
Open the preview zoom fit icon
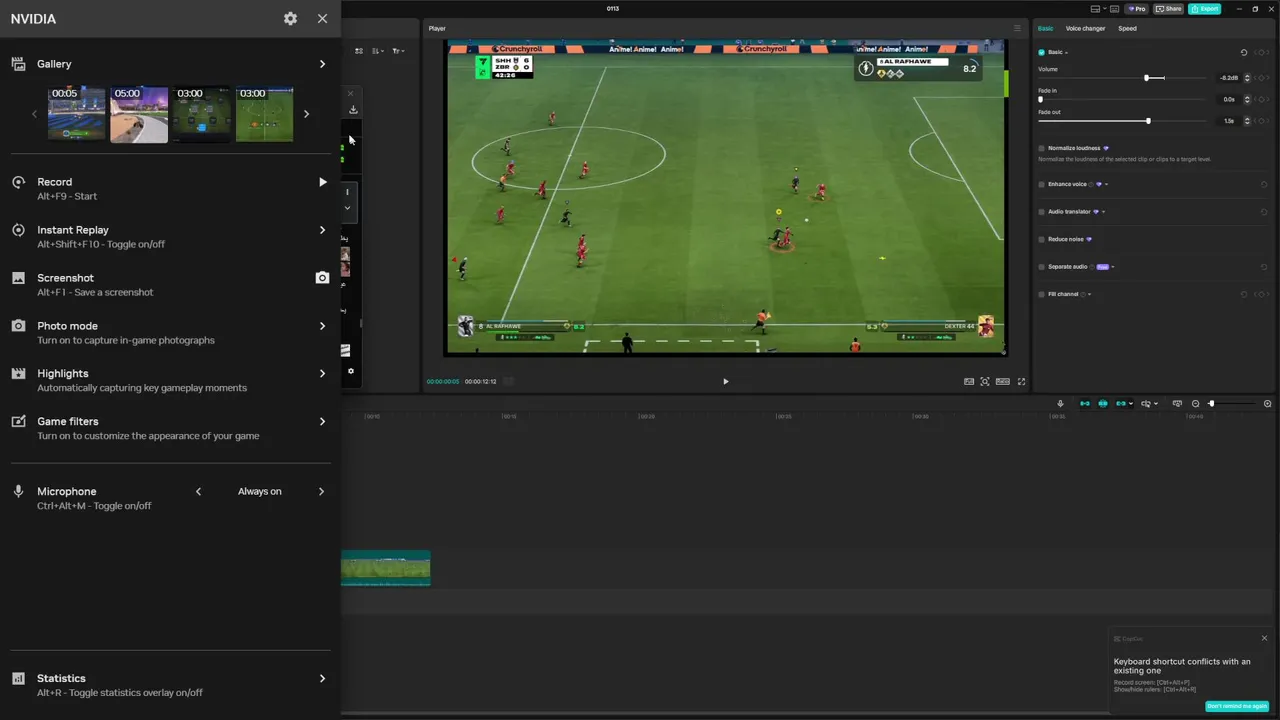point(985,381)
